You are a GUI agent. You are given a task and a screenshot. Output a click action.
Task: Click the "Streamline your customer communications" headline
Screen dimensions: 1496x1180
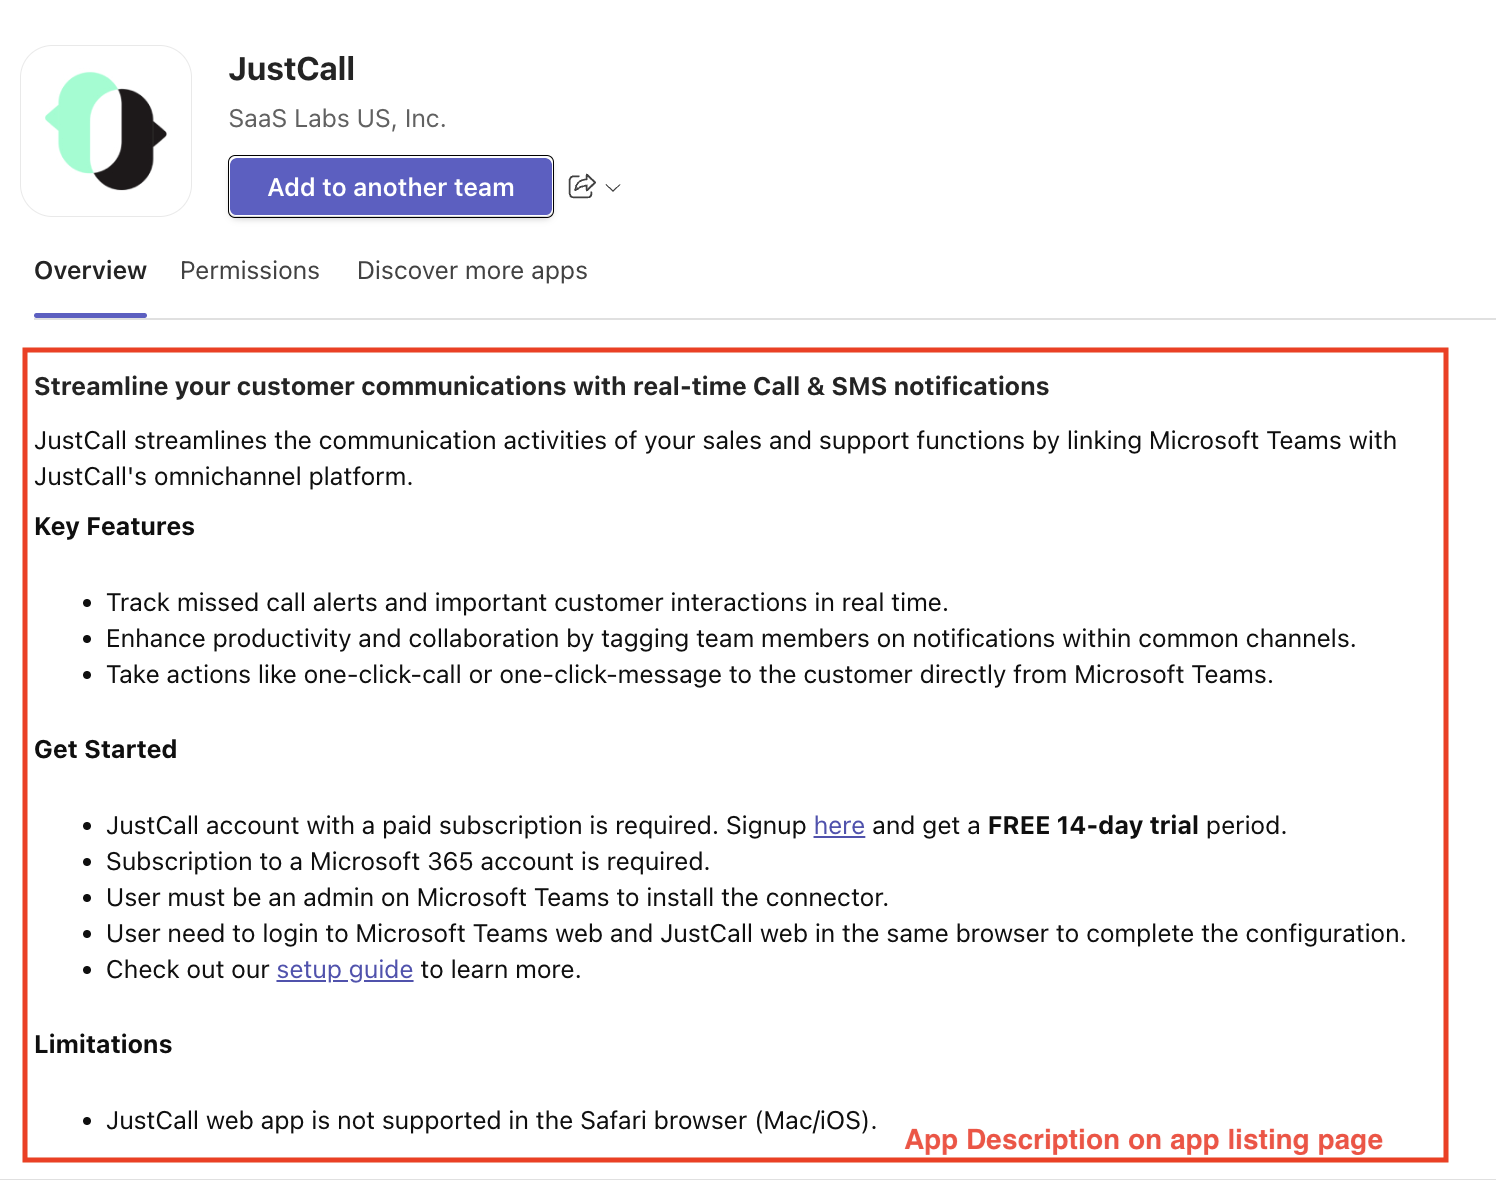point(542,387)
